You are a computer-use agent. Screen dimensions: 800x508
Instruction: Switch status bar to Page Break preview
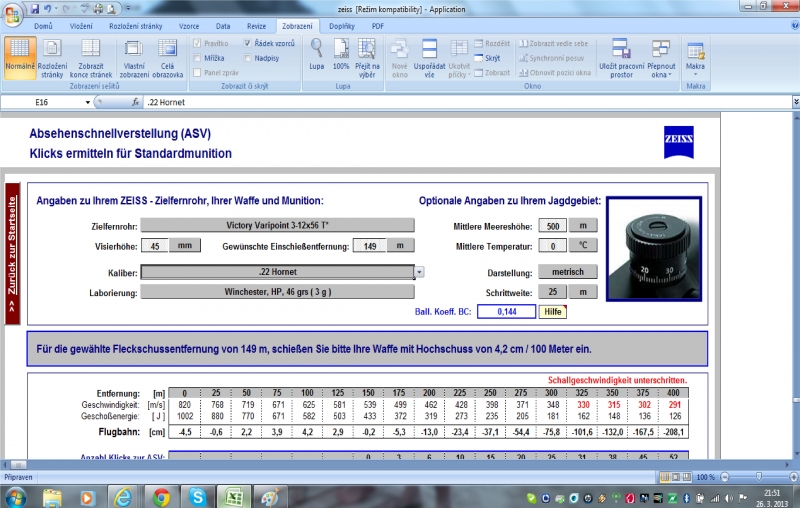(687, 477)
